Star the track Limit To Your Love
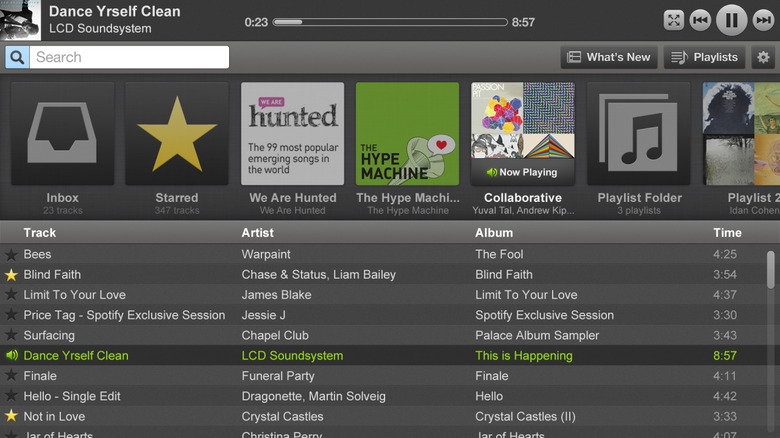The width and height of the screenshot is (780, 438). pyautogui.click(x=11, y=295)
